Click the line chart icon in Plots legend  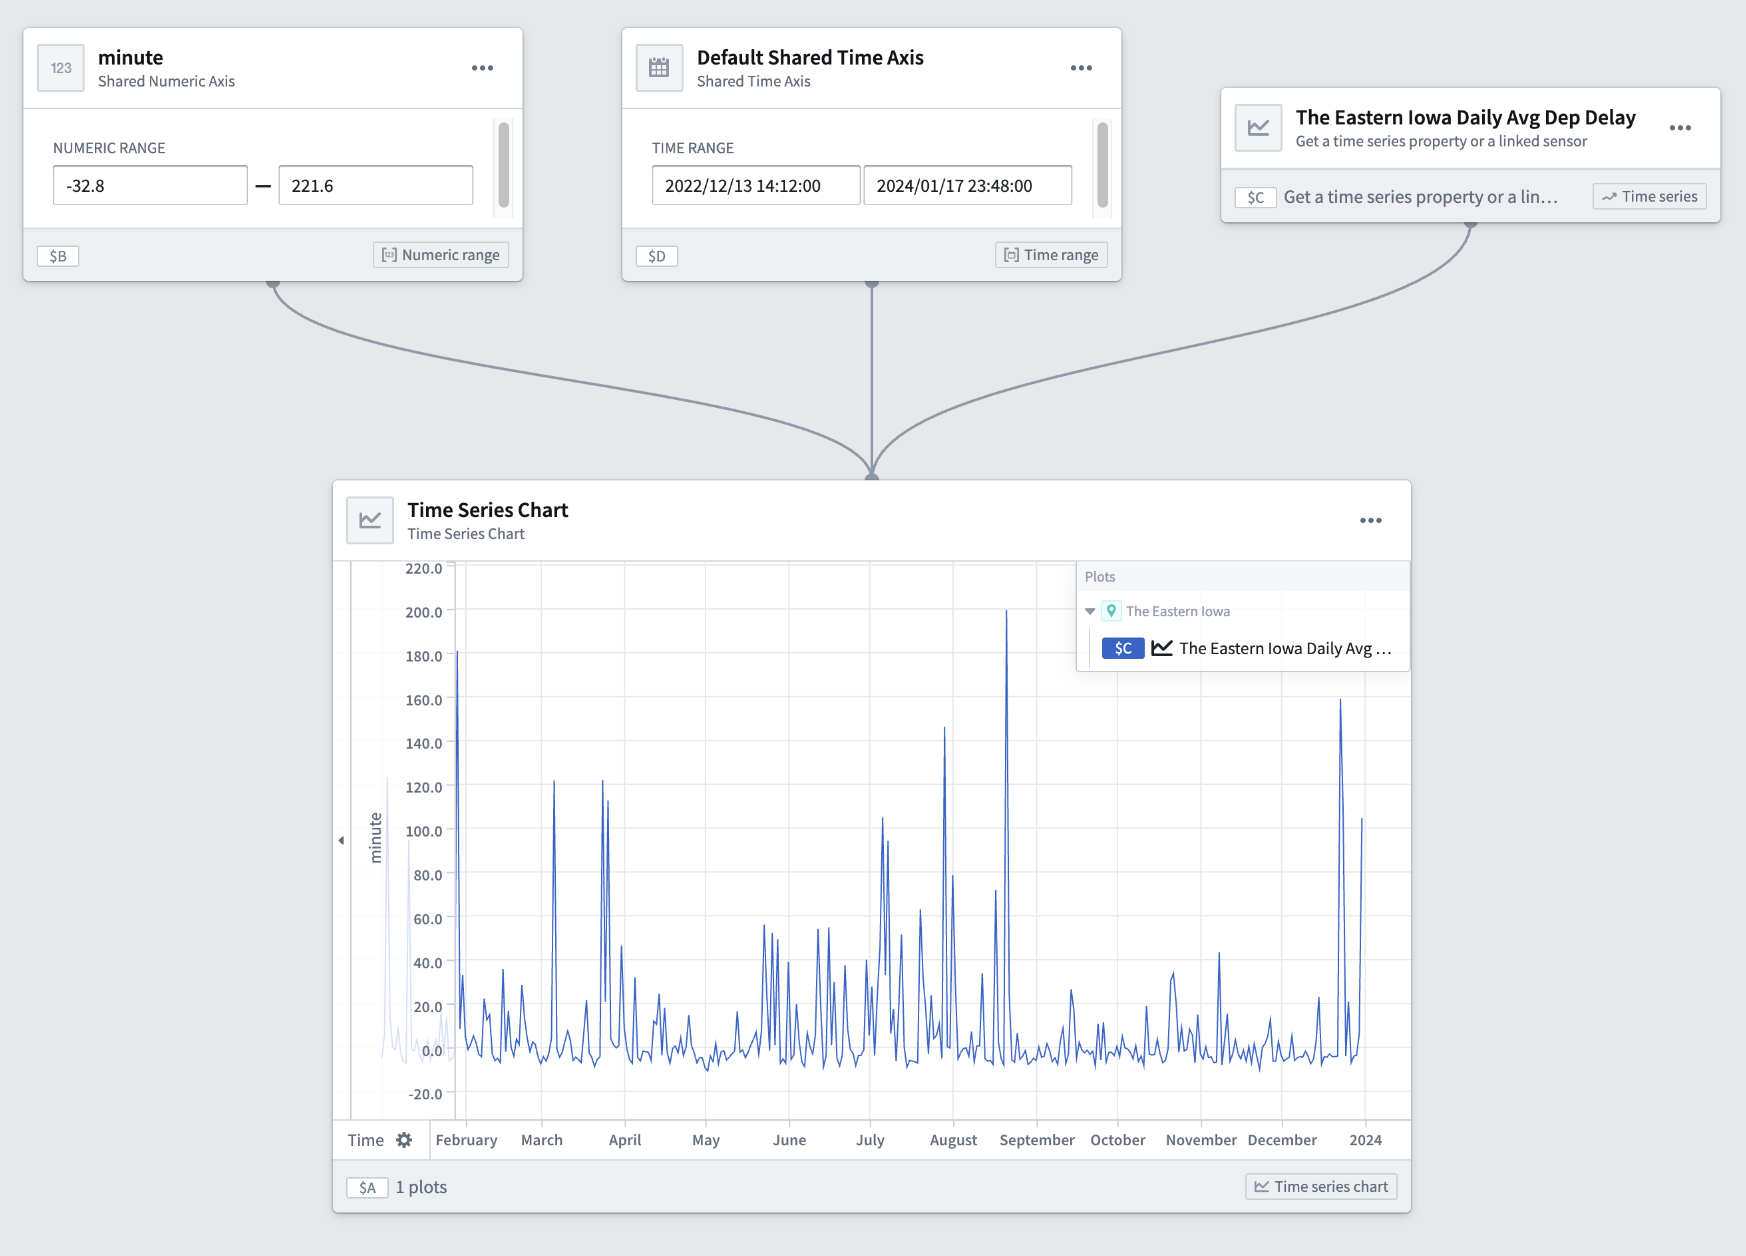click(1161, 648)
